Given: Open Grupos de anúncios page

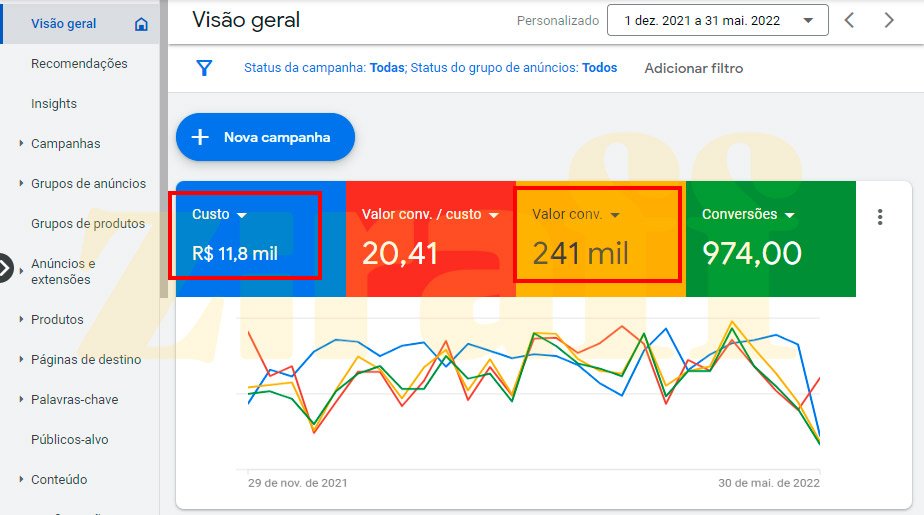Looking at the screenshot, I should pyautogui.click(x=88, y=184).
